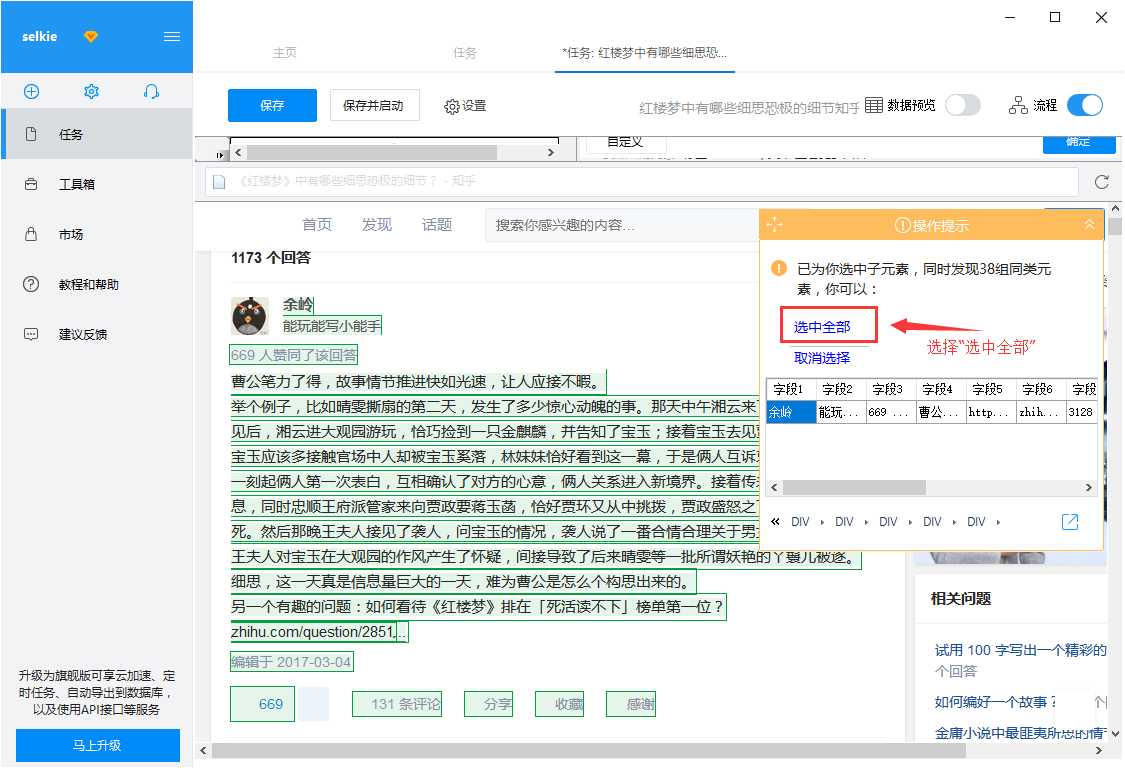Click the Zhihu search input field
The image size is (1125, 768).
click(x=621, y=225)
